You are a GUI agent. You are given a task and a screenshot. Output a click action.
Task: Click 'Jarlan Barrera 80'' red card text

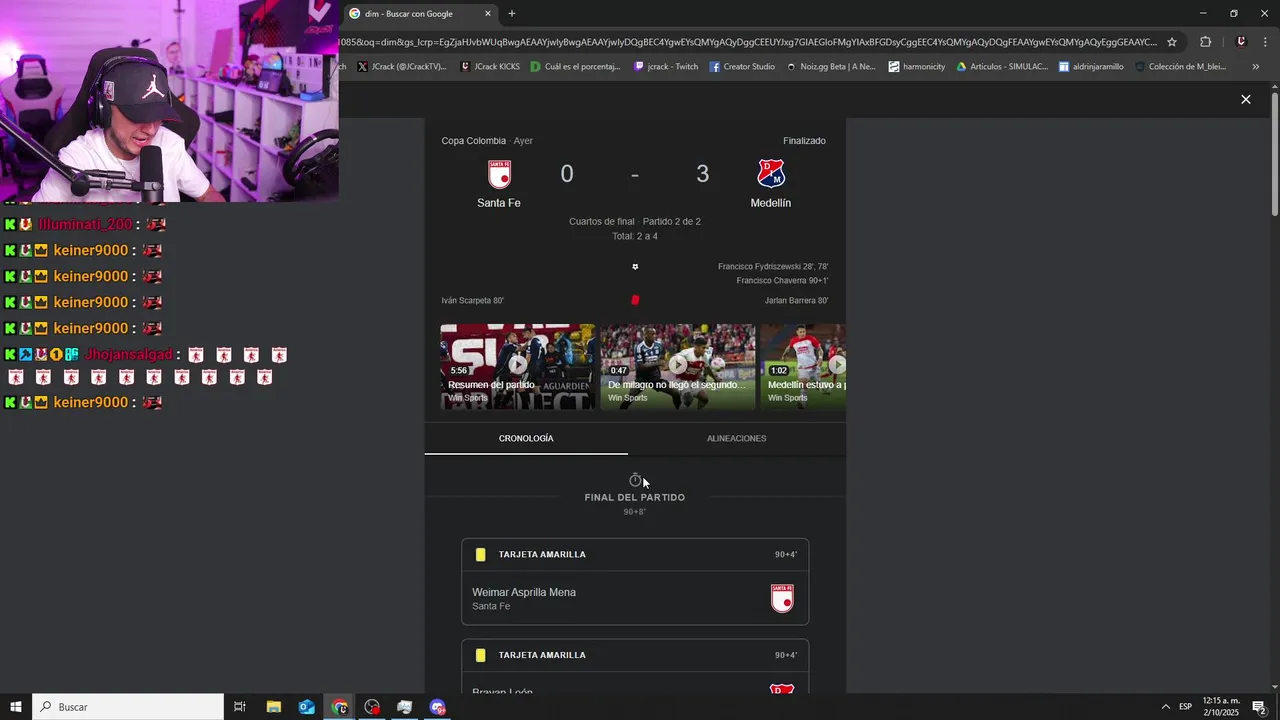(796, 301)
